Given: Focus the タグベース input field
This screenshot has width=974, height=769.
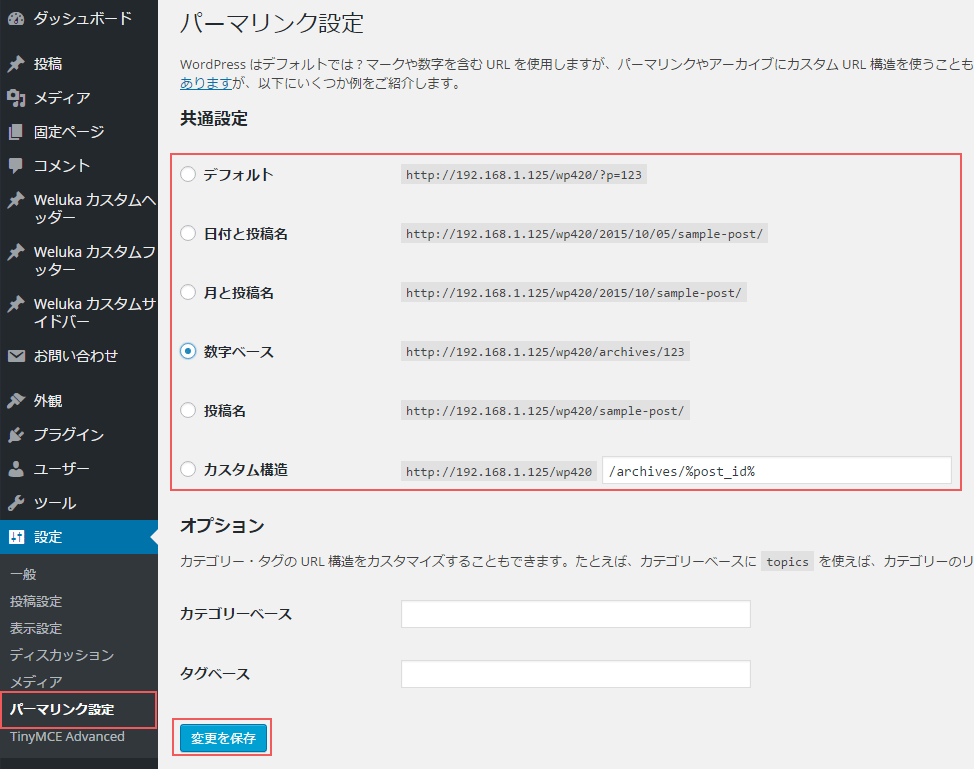Looking at the screenshot, I should (x=576, y=674).
